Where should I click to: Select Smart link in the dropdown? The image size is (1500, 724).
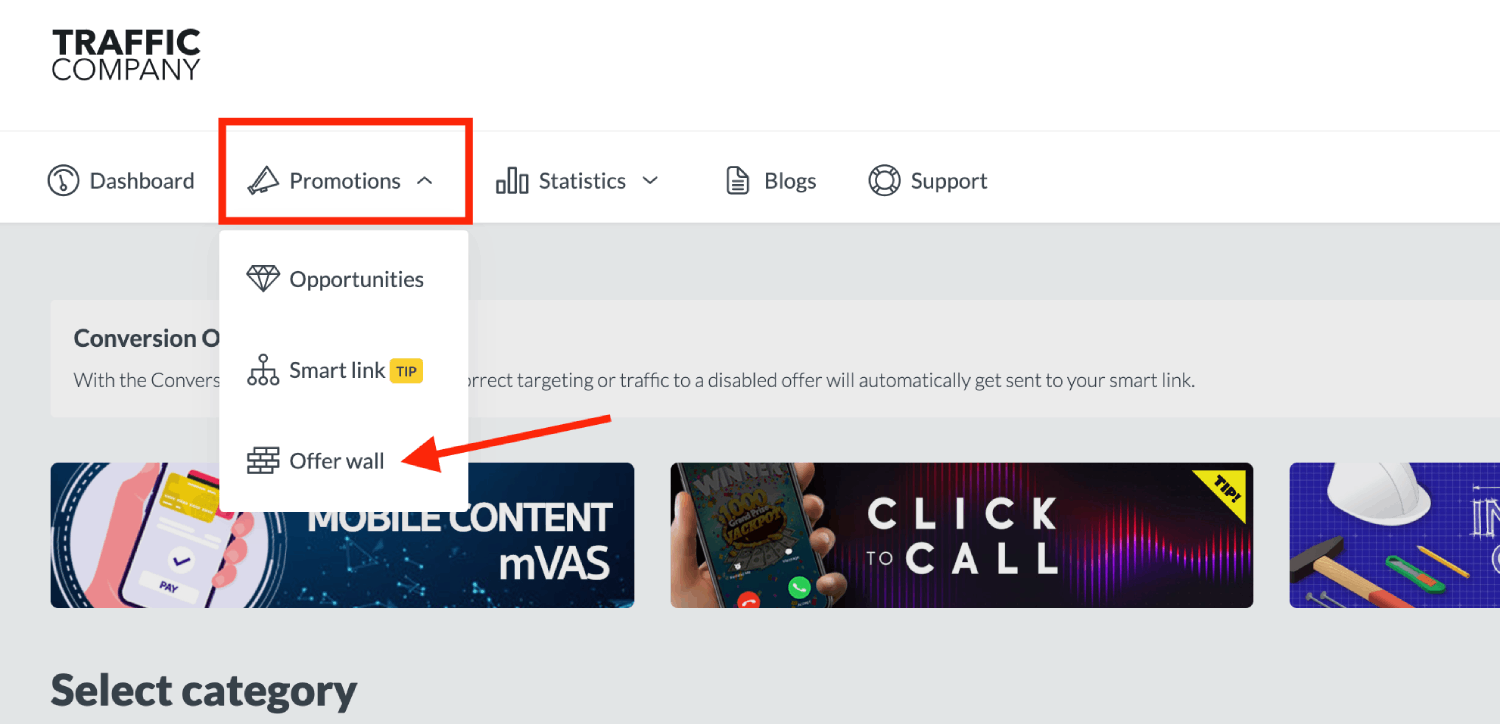pyautogui.click(x=337, y=370)
